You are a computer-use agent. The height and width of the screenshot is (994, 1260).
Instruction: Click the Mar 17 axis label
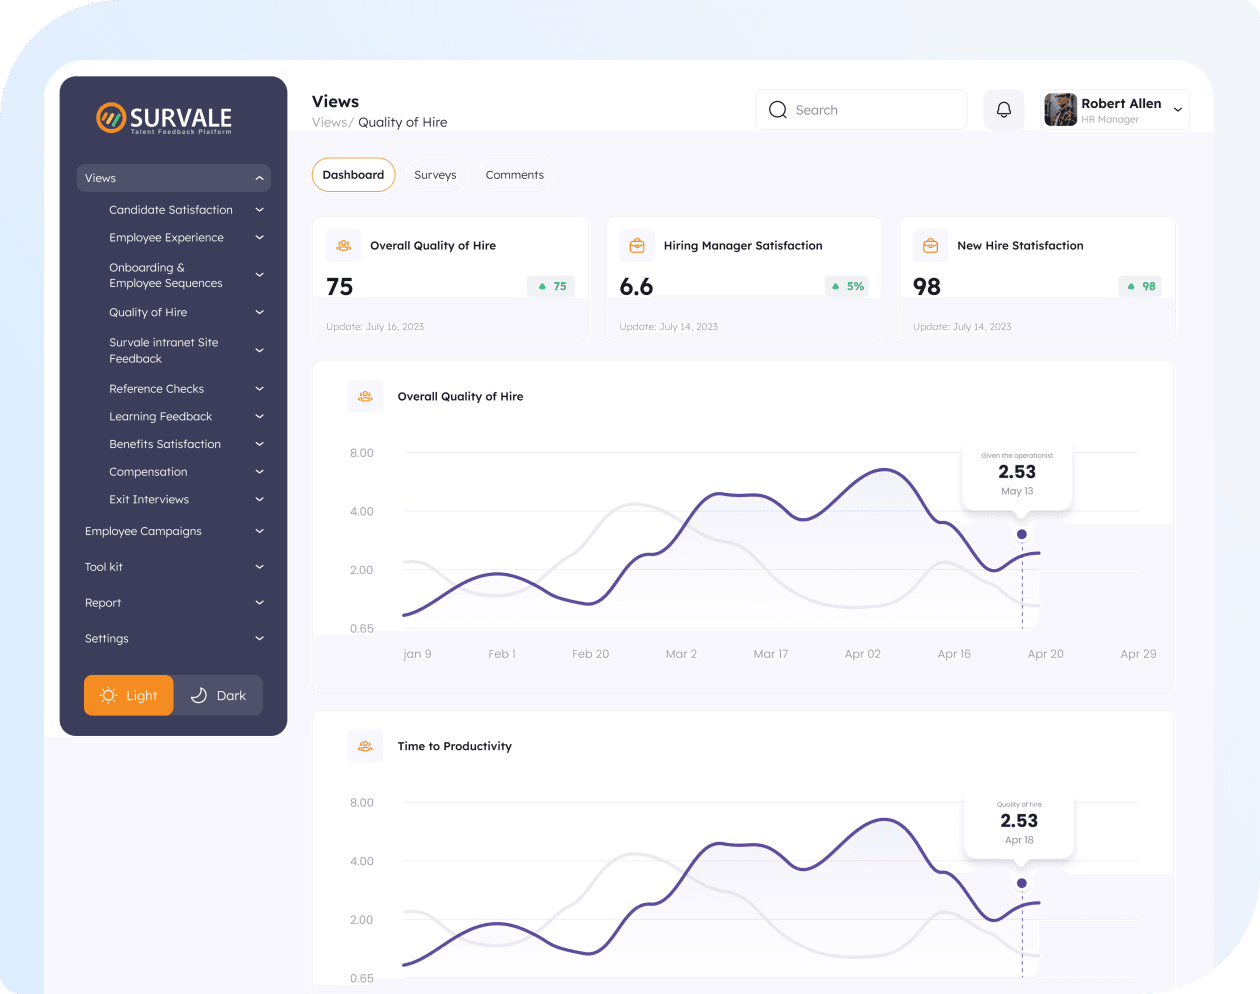(771, 654)
